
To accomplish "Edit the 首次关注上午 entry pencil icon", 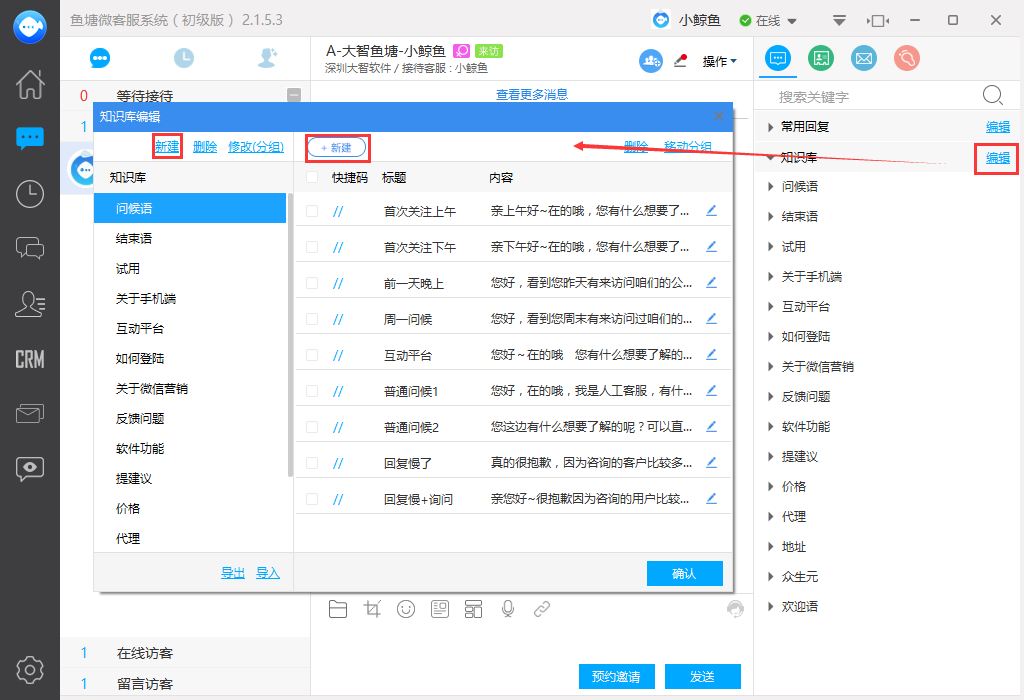I will [712, 211].
